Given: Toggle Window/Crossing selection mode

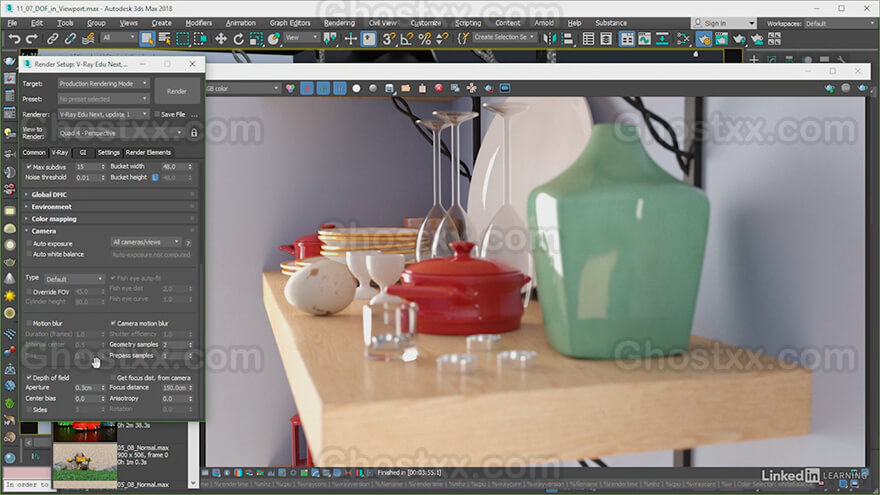Looking at the screenshot, I should pos(200,39).
